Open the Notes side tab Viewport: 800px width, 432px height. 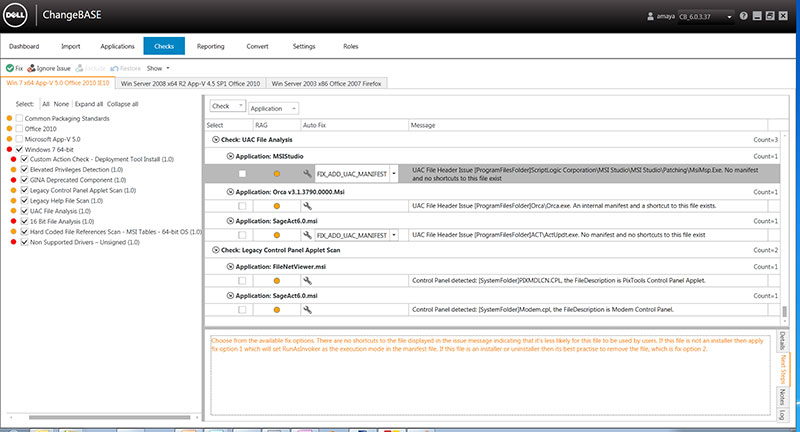pyautogui.click(x=782, y=396)
